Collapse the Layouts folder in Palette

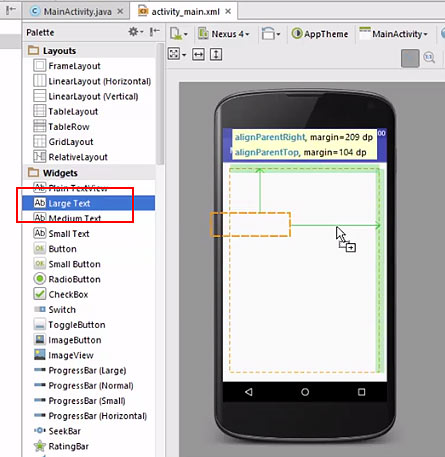click(x=33, y=50)
